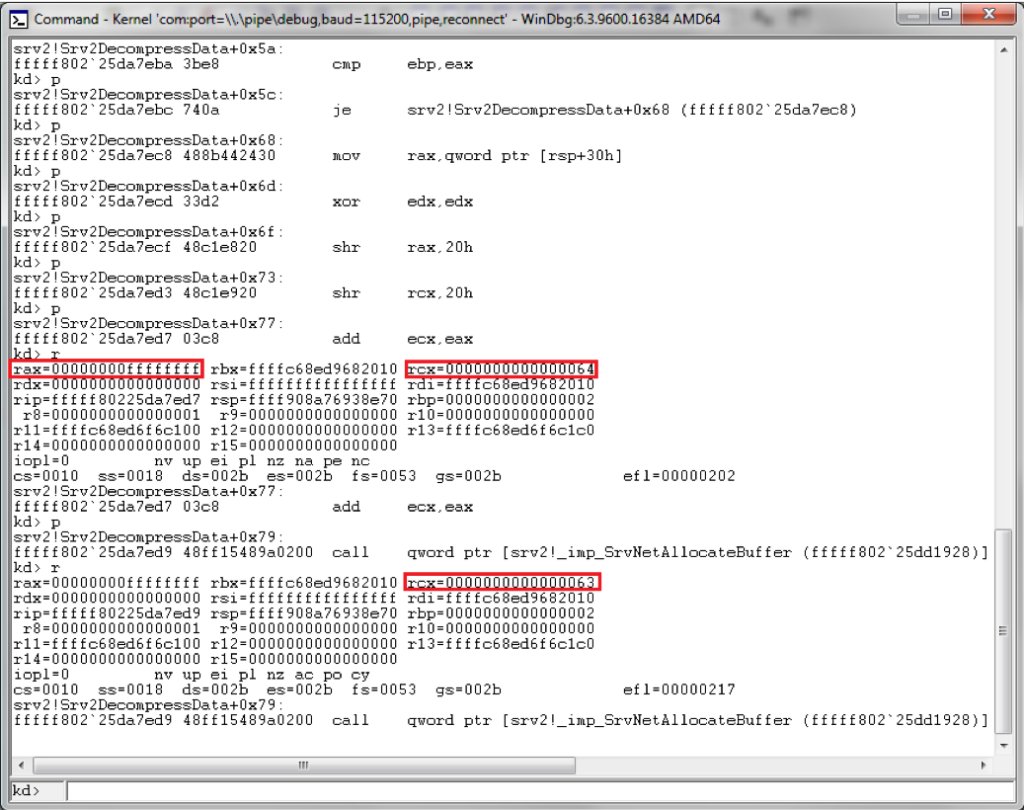Viewport: 1024px width, 810px height.
Task: Click the kd> prompt label beside input
Action: tap(26, 790)
